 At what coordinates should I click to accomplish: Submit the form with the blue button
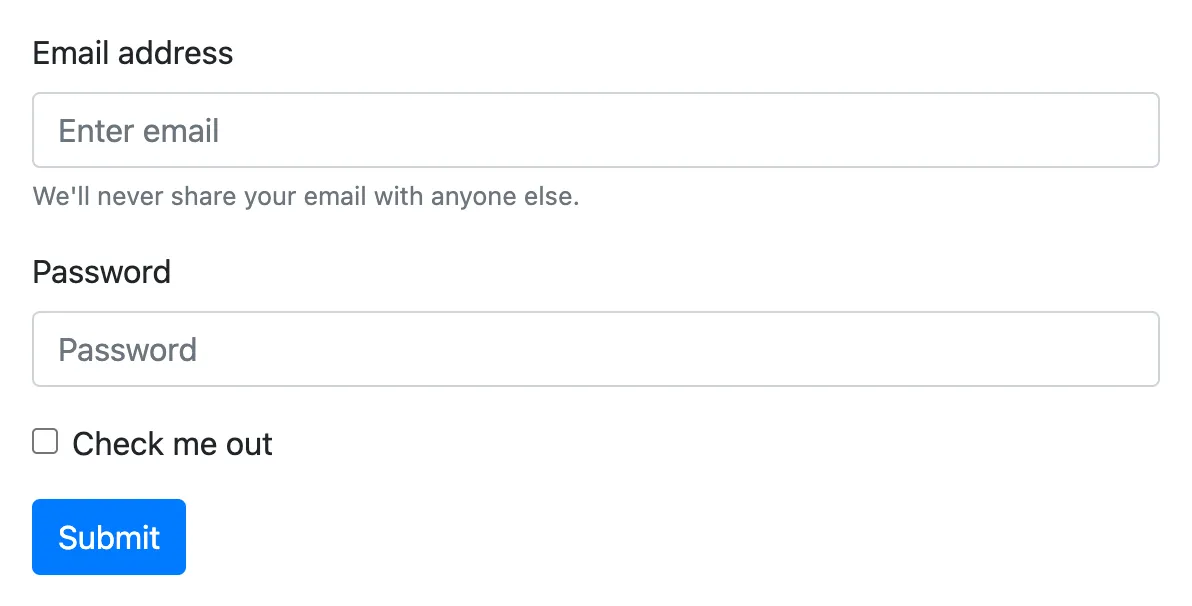click(109, 537)
